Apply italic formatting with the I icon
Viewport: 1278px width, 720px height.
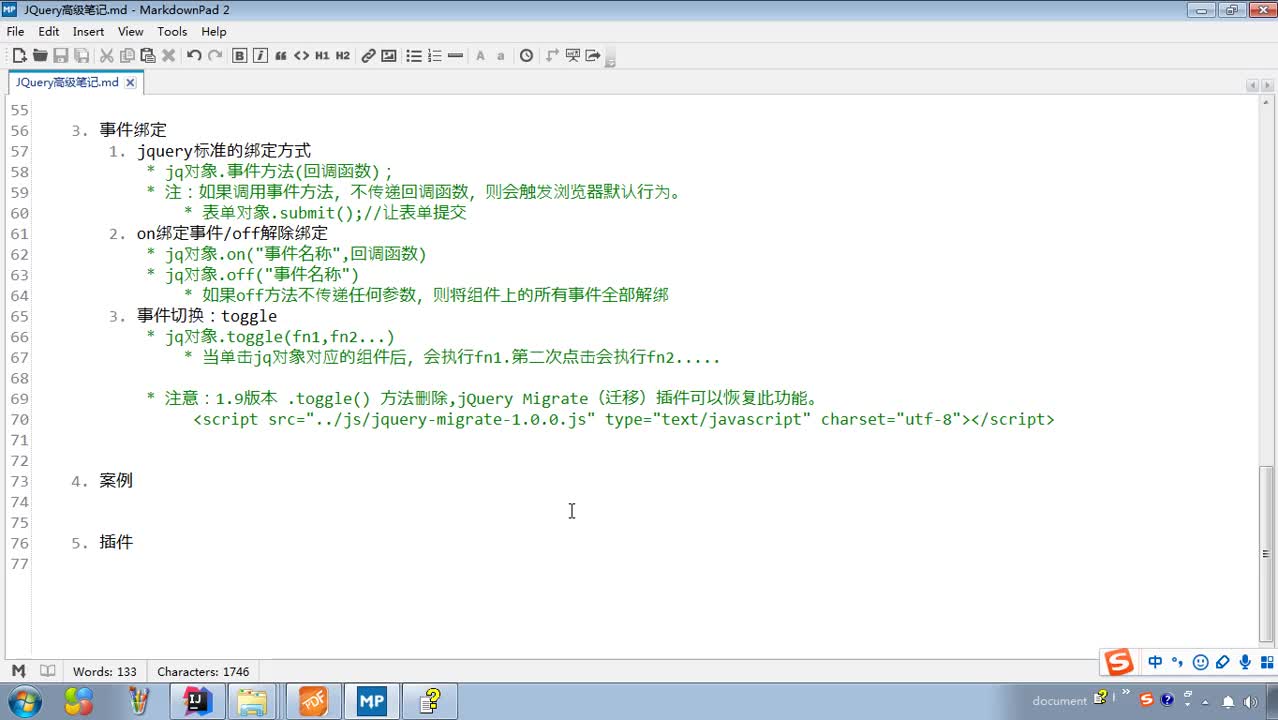pos(260,56)
